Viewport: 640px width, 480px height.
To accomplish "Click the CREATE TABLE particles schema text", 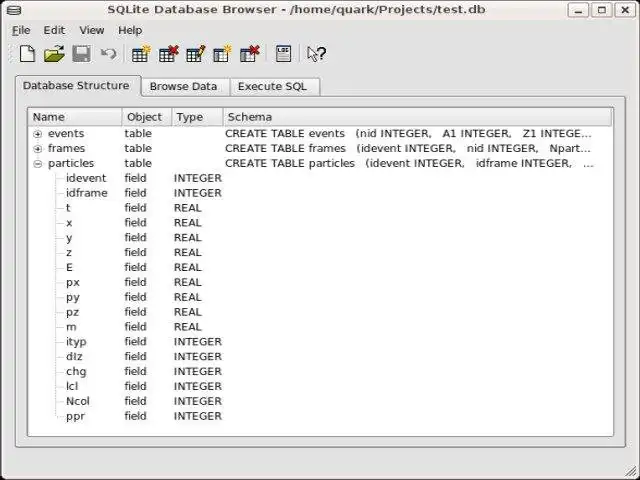I will pyautogui.click(x=409, y=163).
